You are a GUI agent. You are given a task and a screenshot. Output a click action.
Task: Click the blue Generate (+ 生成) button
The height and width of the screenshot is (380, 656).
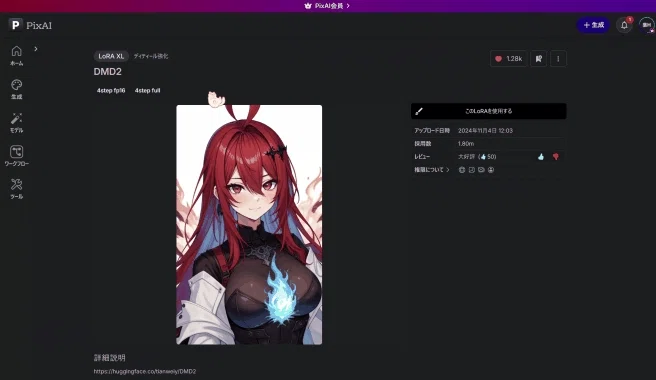coord(593,25)
